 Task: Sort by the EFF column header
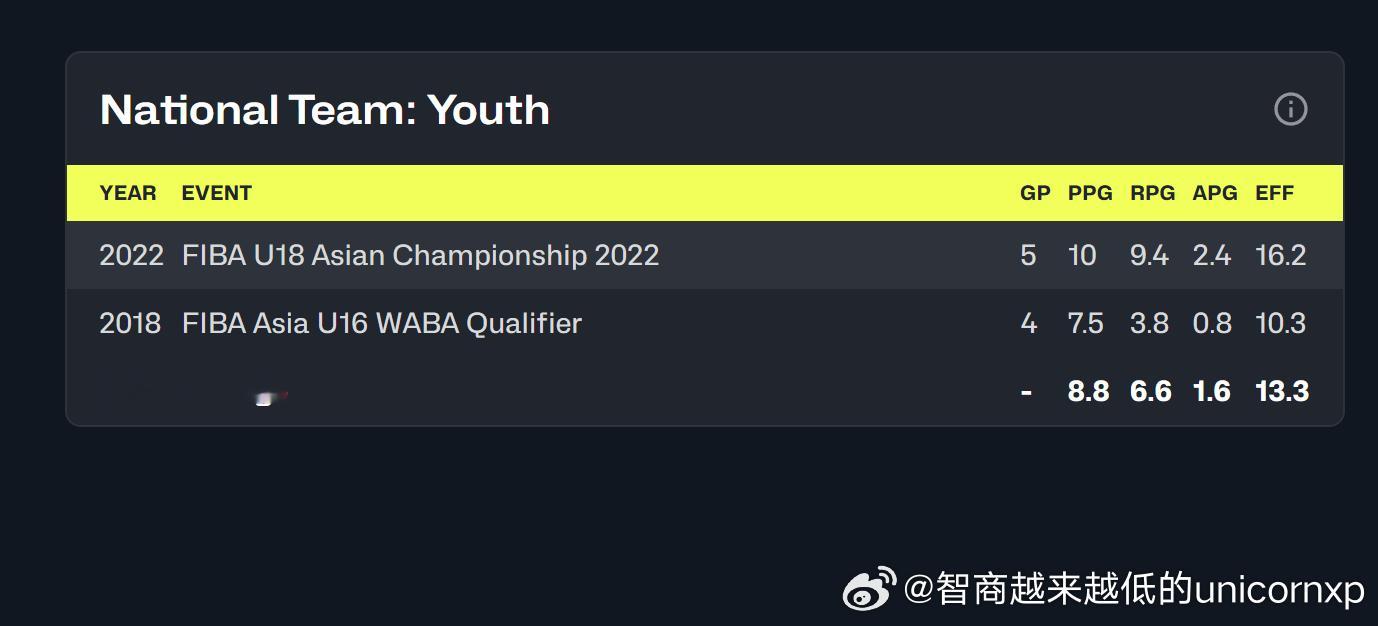(1275, 193)
